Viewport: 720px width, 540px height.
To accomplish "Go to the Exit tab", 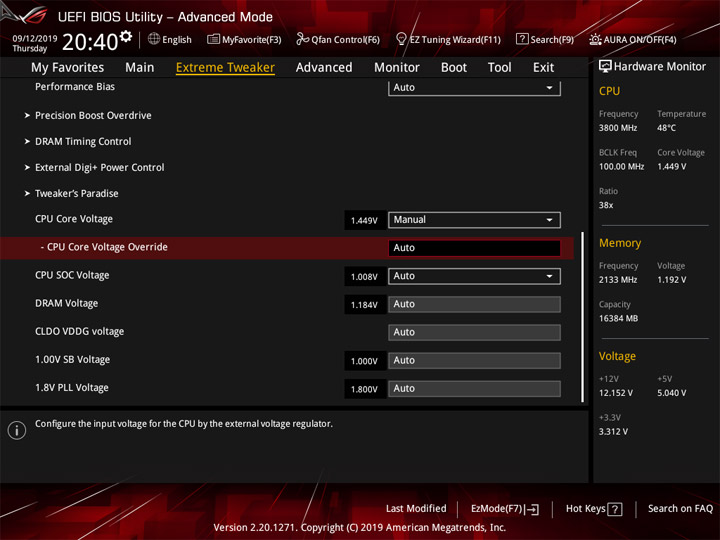I will [543, 68].
